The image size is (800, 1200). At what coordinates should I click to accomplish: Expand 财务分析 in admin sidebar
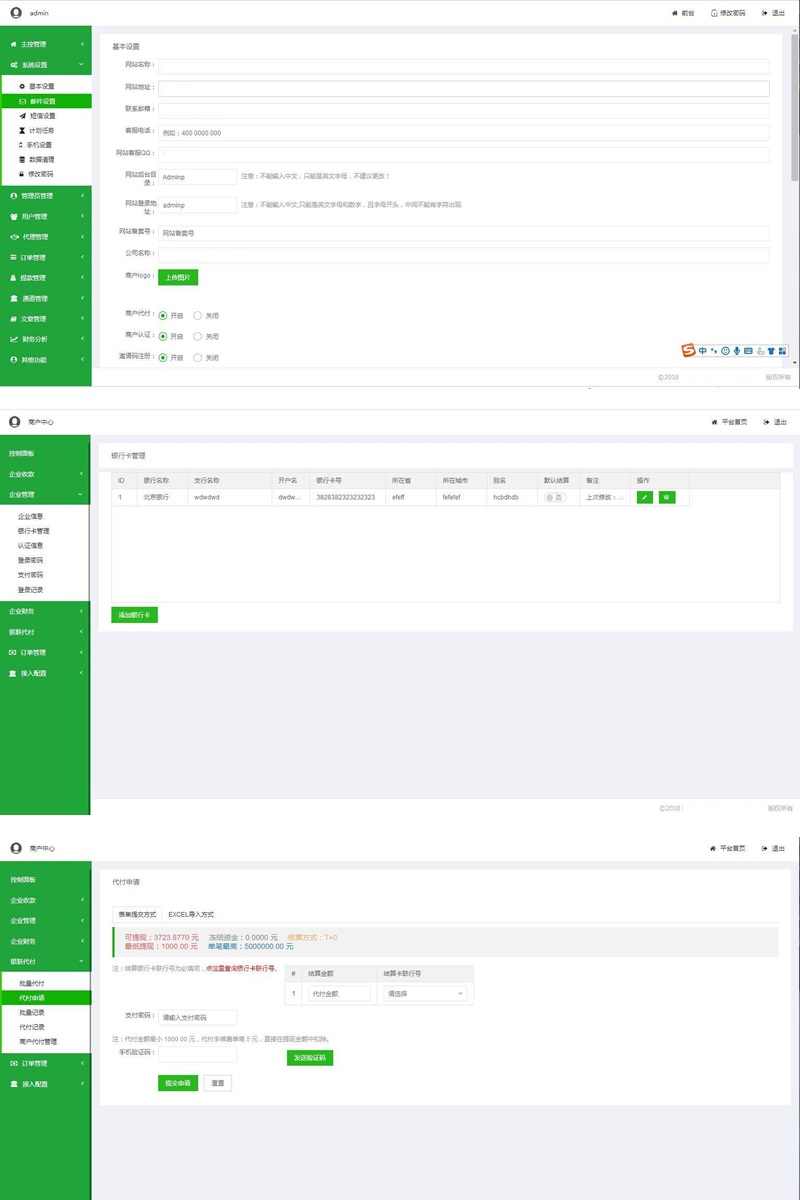pyautogui.click(x=46, y=339)
